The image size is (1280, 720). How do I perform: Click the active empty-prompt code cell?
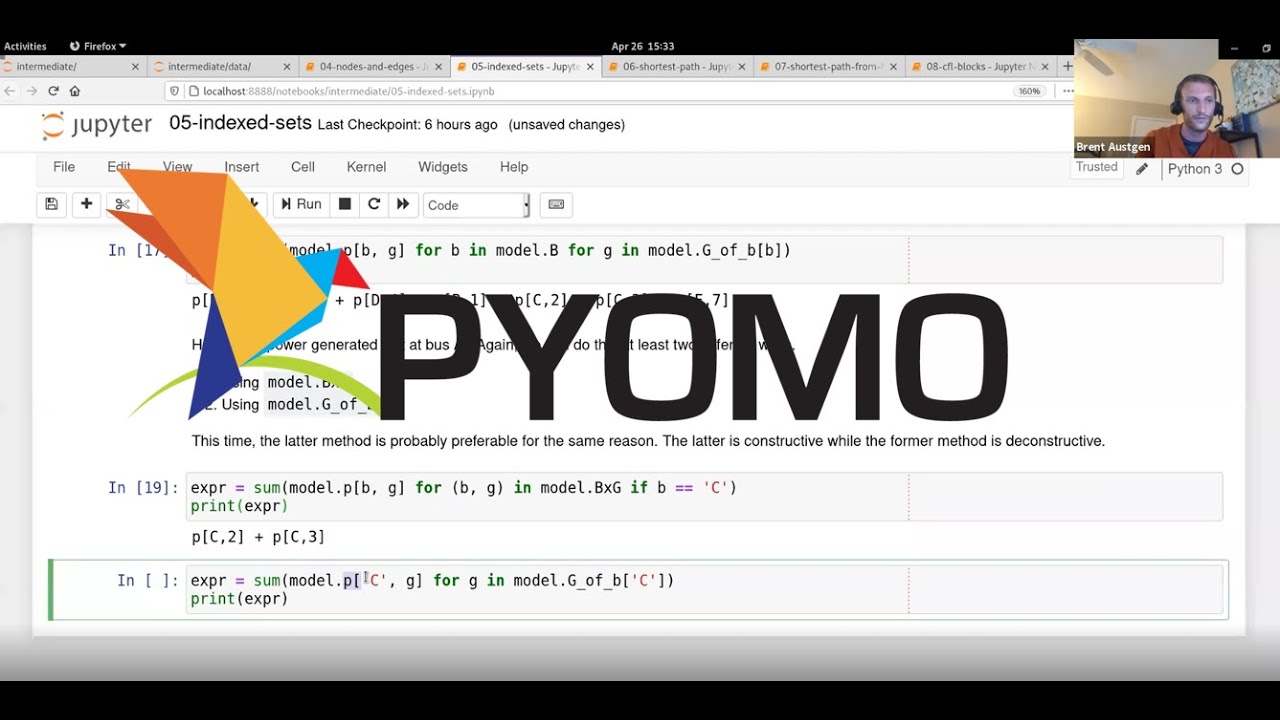tap(704, 589)
